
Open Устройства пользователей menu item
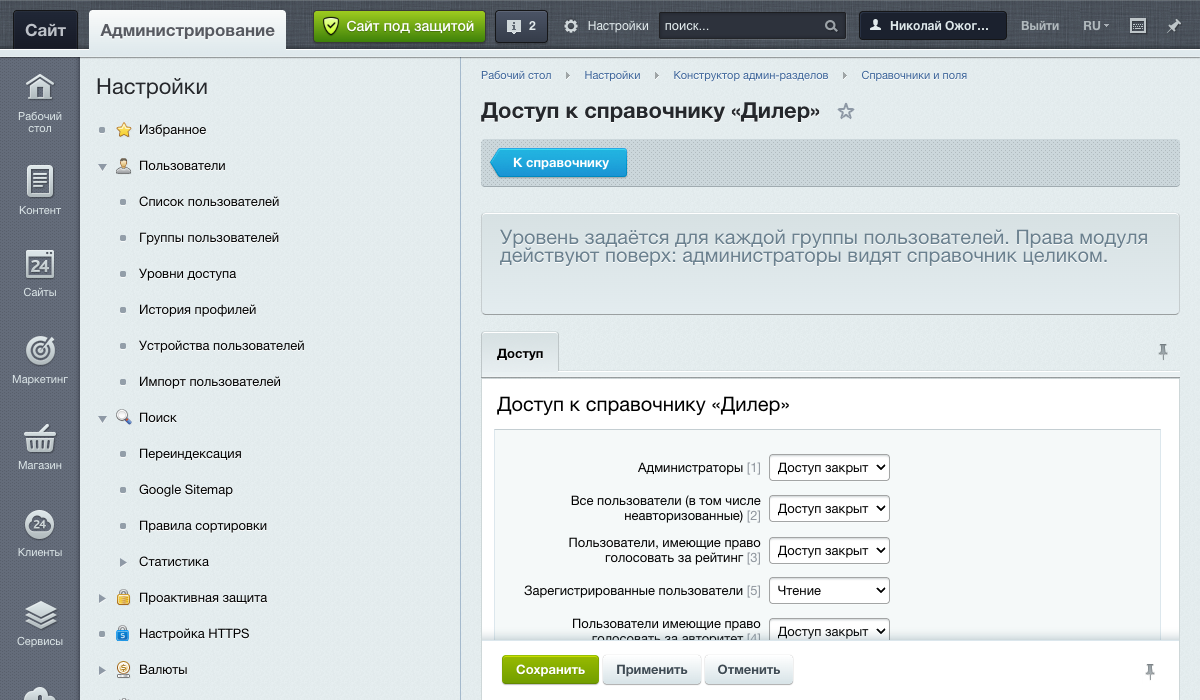(222, 346)
